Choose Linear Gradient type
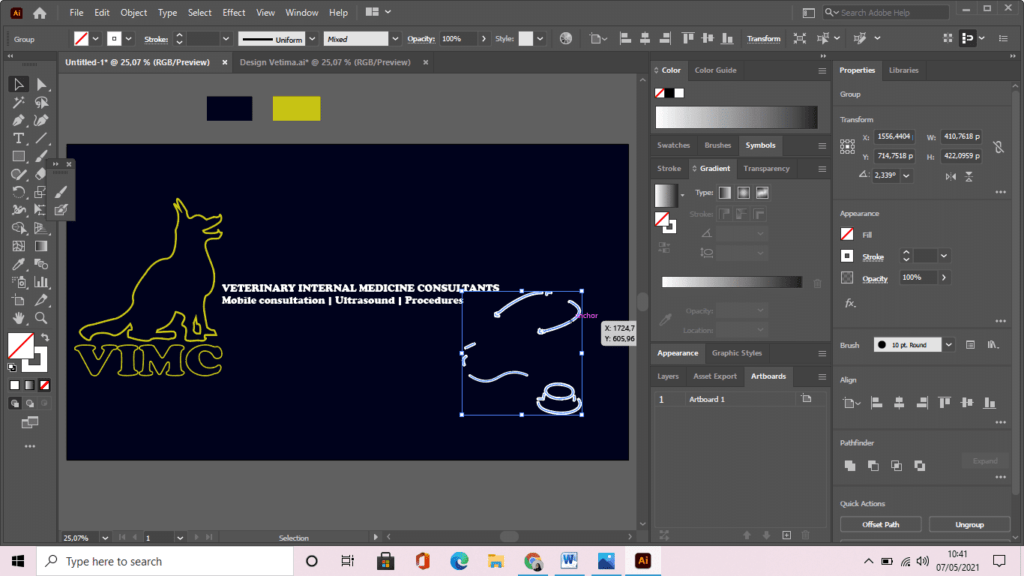1024x576 pixels. coord(725,193)
